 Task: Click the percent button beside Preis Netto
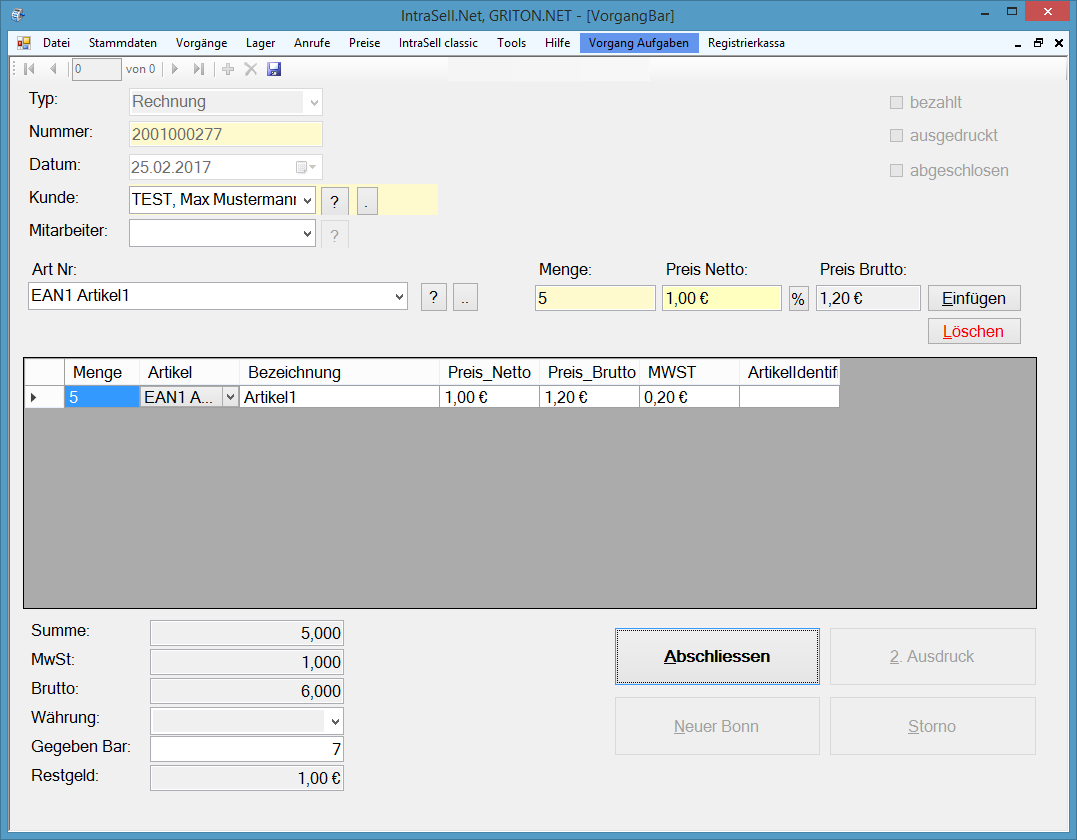[x=798, y=299]
